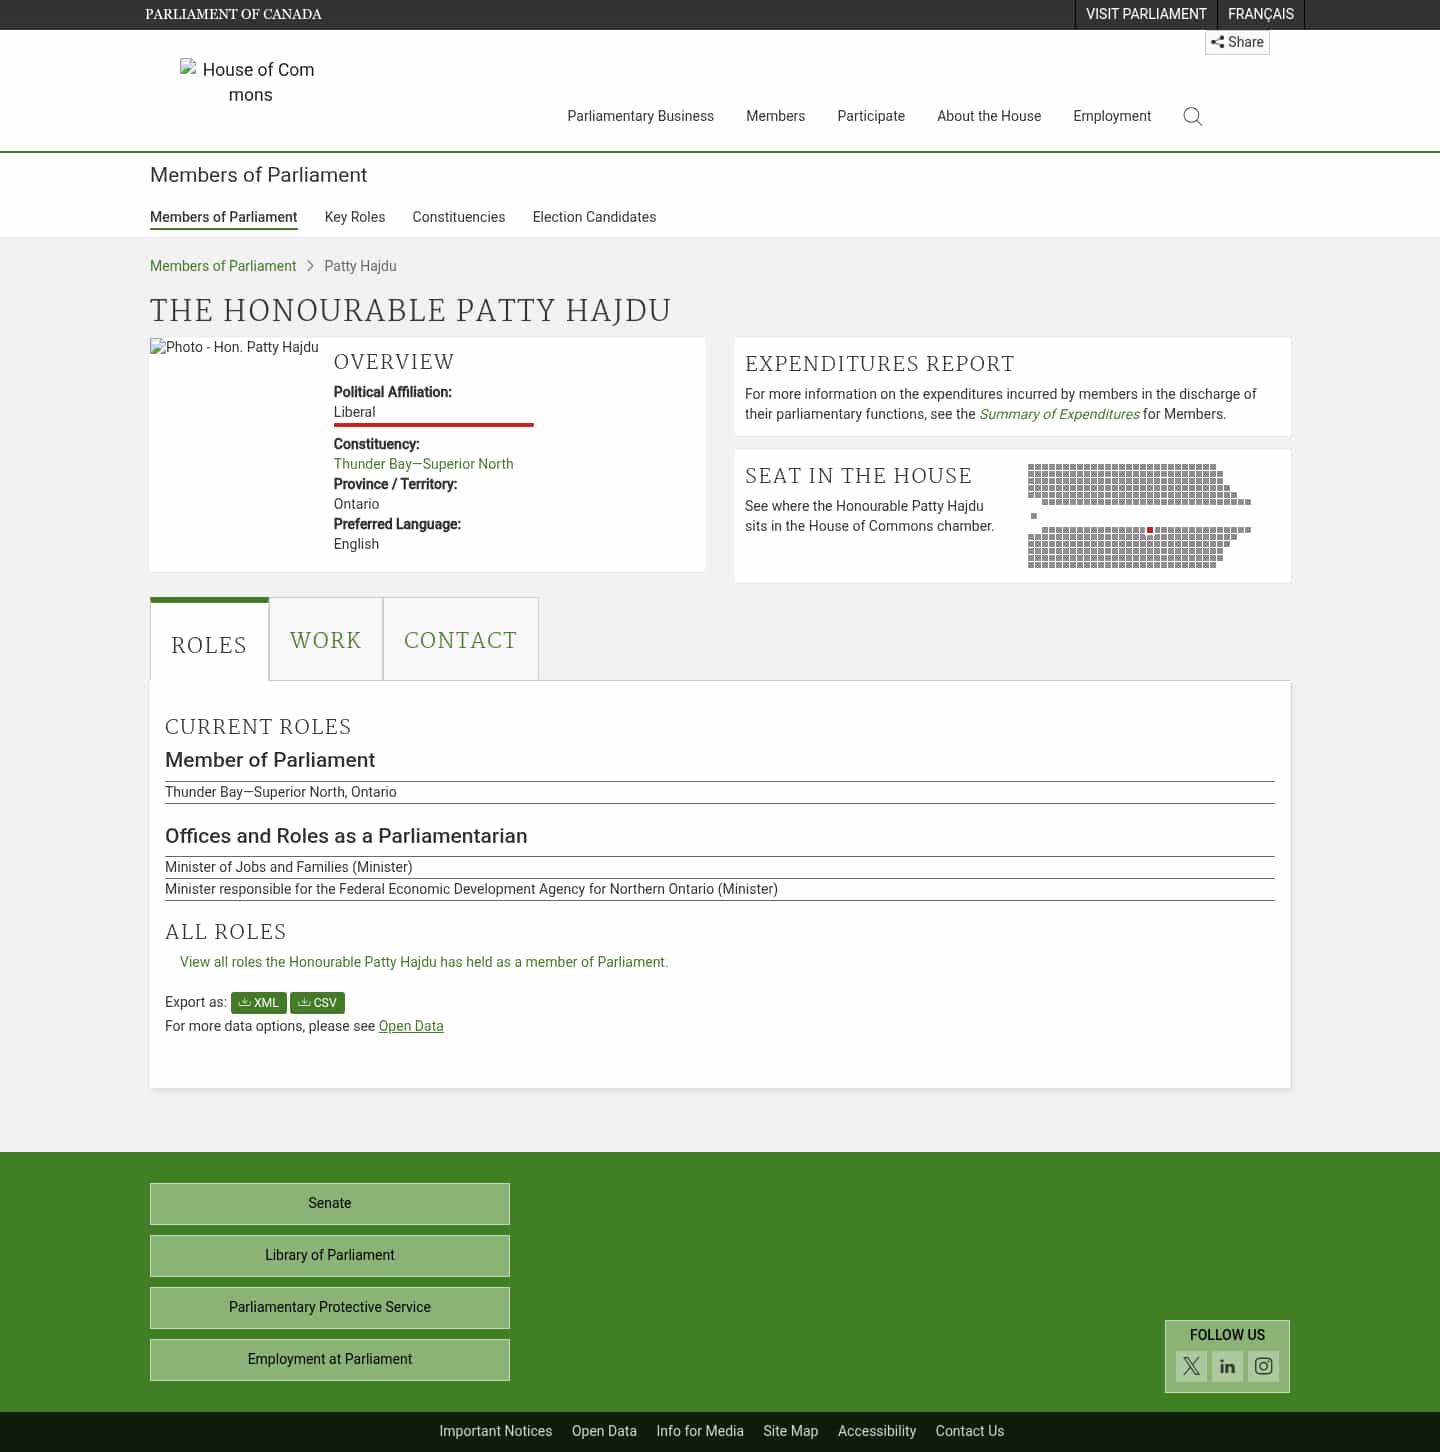Open the Accessibility footer link
The height and width of the screenshot is (1452, 1440).
[877, 1430]
